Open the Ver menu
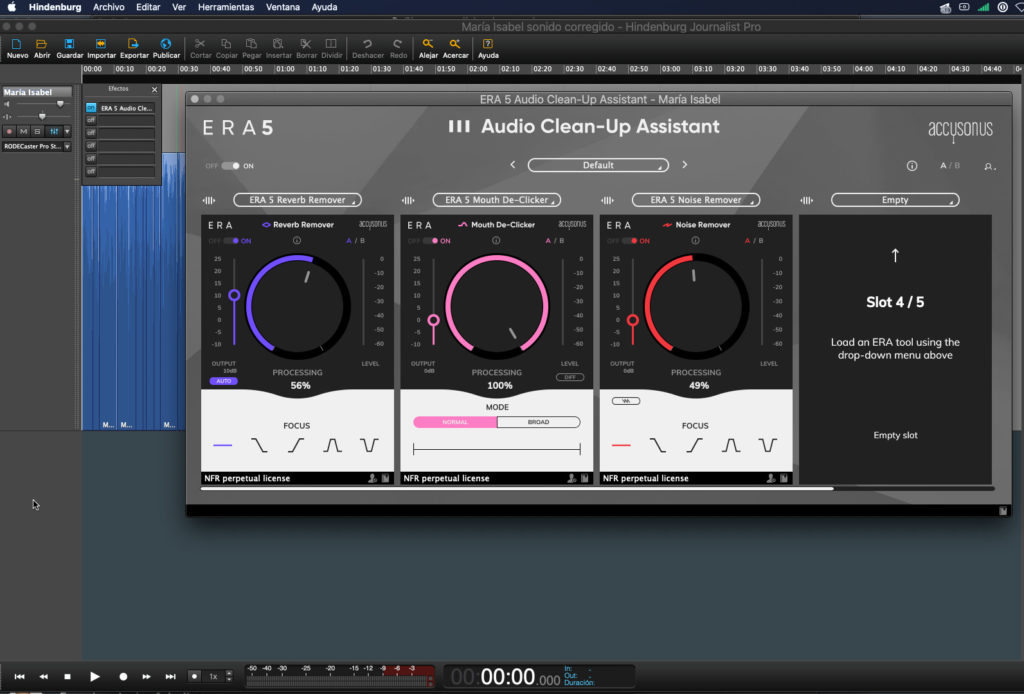This screenshot has height=694, width=1024. pos(179,7)
